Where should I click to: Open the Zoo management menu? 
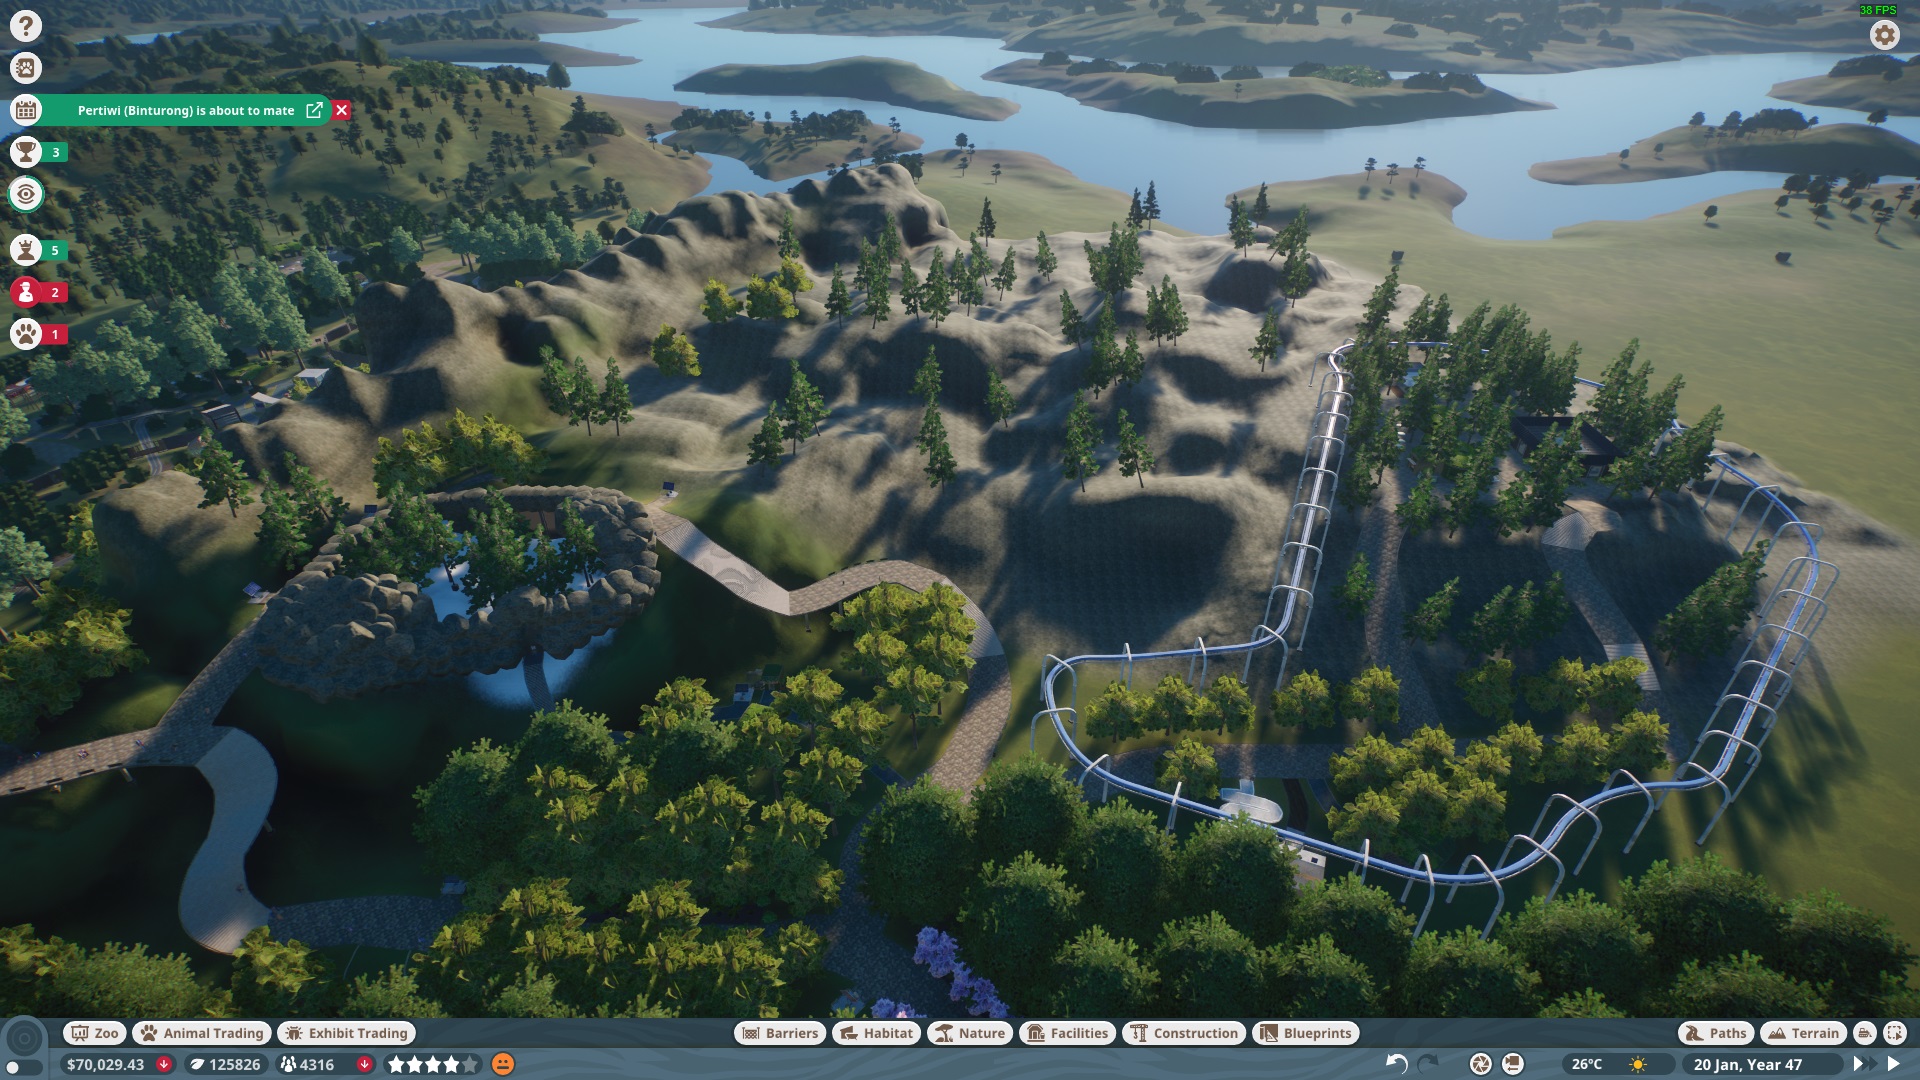(94, 1033)
